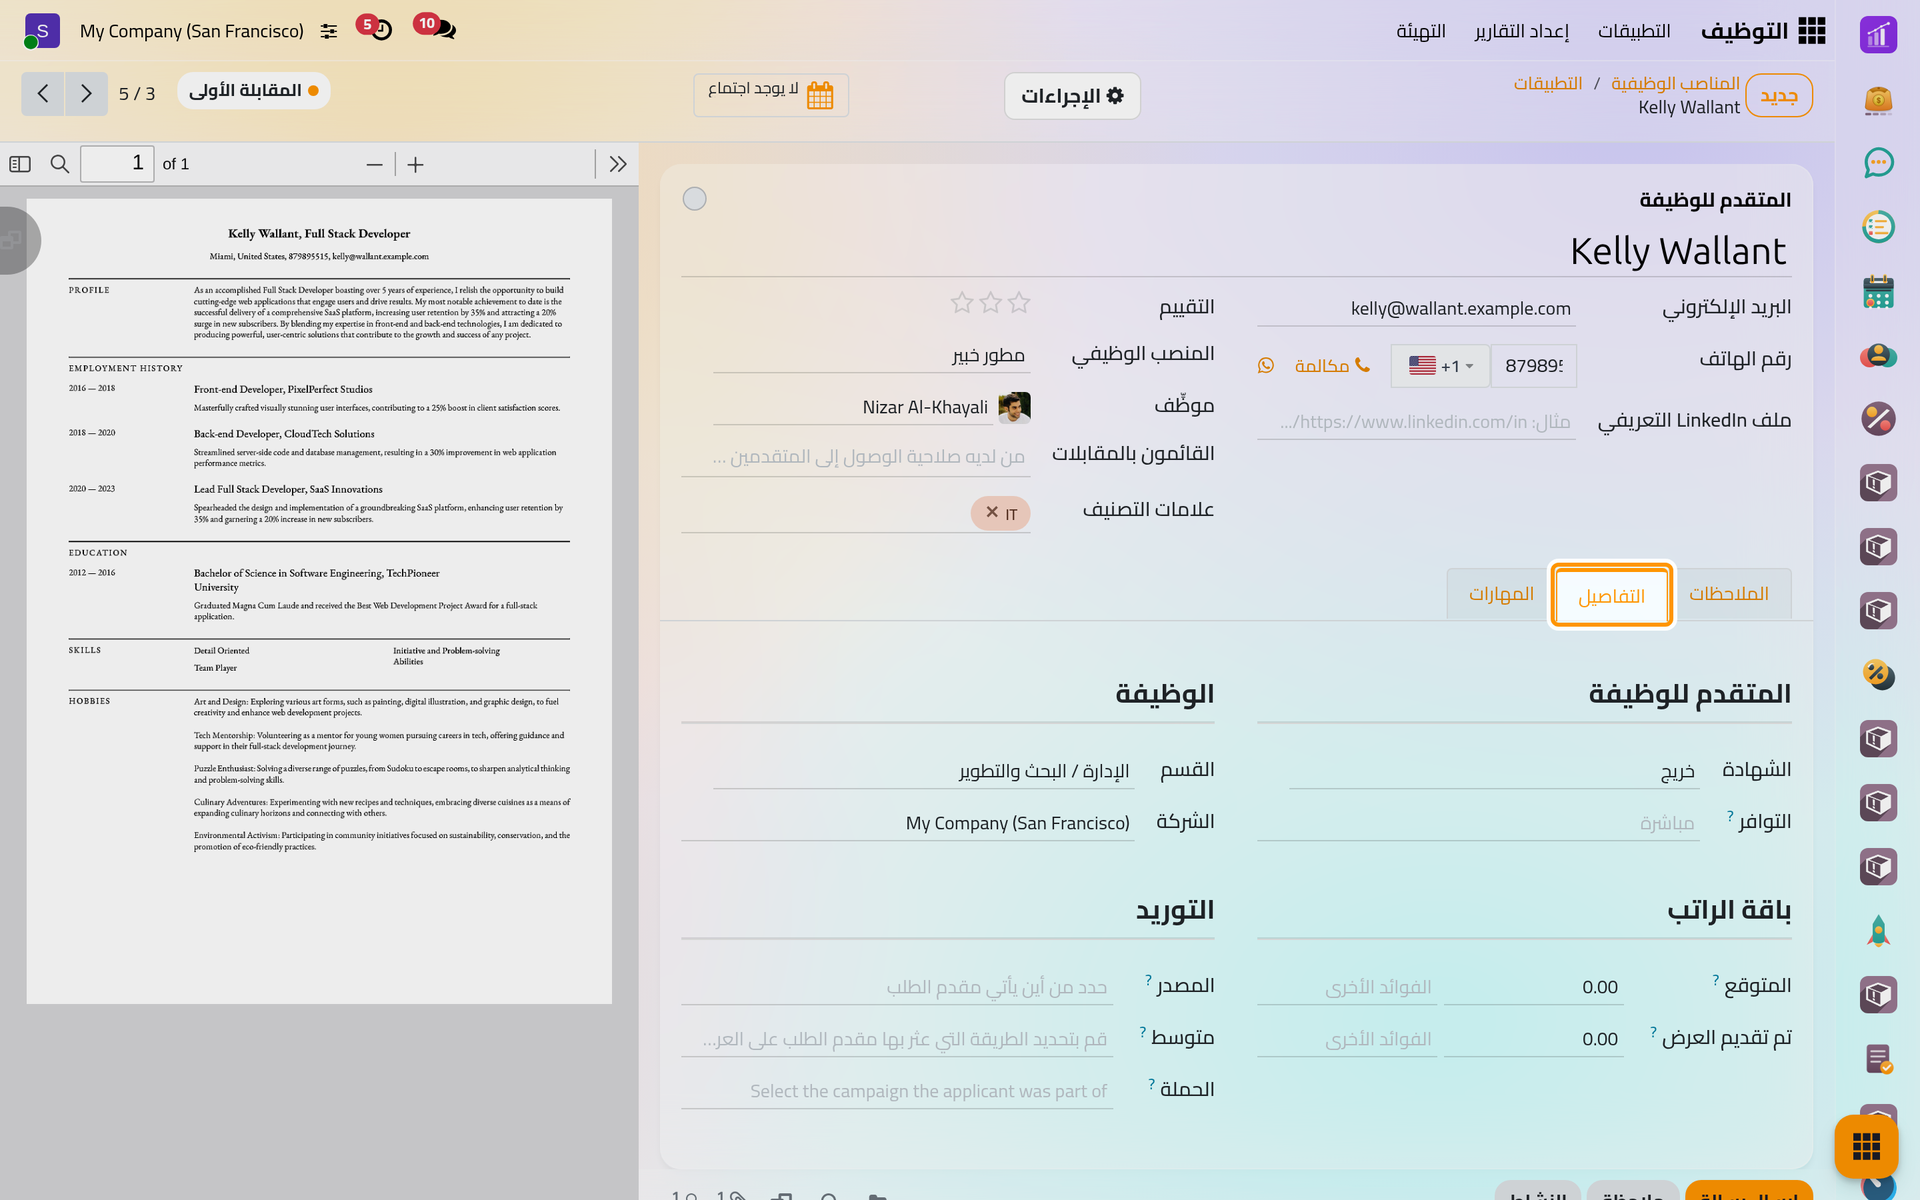Set rating to three stars
Viewport: 1920px width, 1200px height.
[x=962, y=303]
